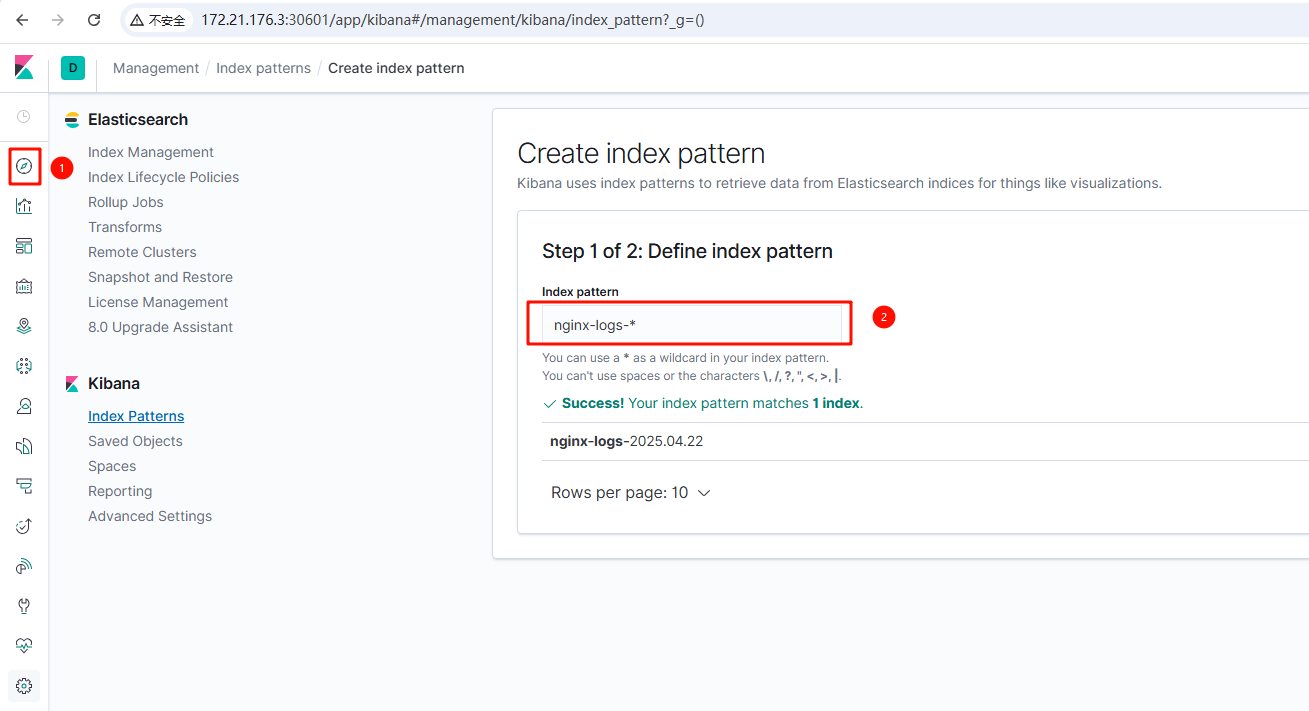Open Rollup Jobs

(x=126, y=202)
